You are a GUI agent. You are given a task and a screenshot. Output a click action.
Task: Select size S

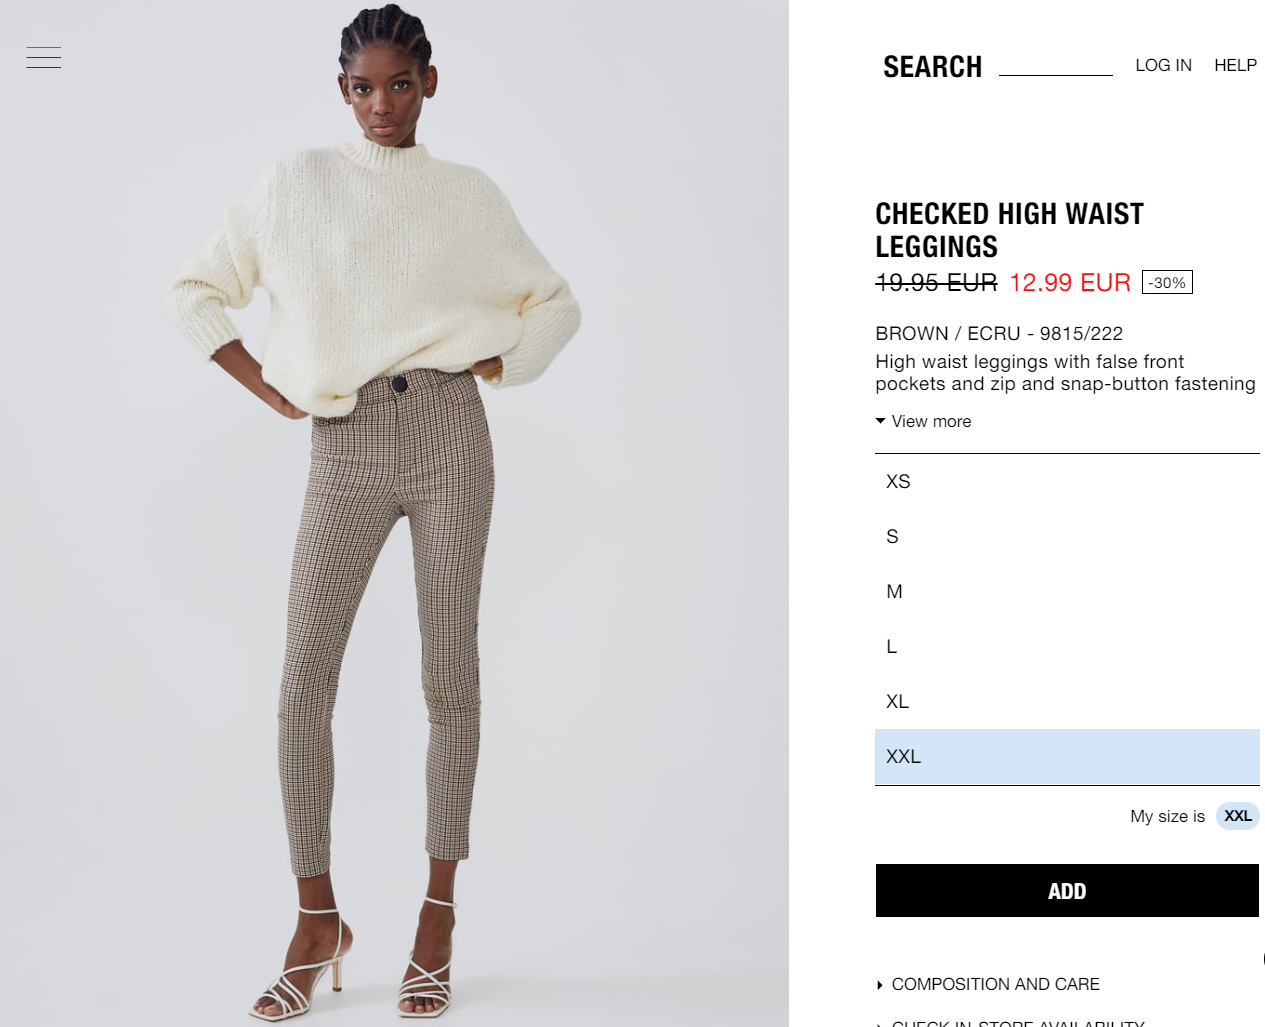point(1067,536)
